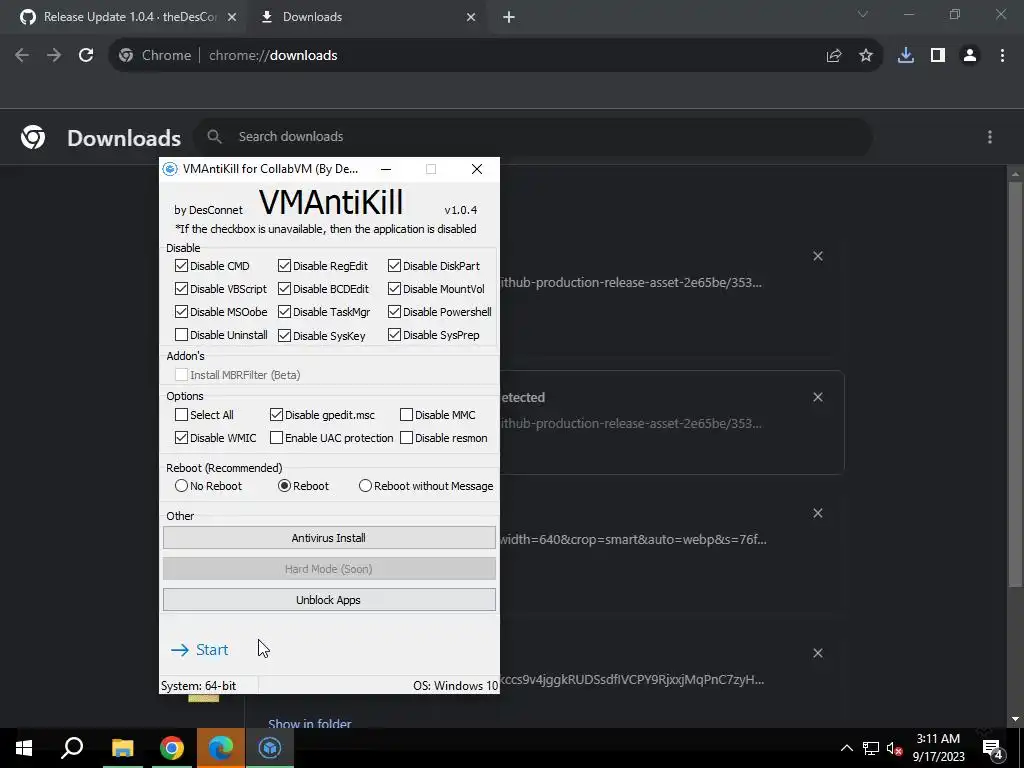Remove first download entry with X

[818, 256]
